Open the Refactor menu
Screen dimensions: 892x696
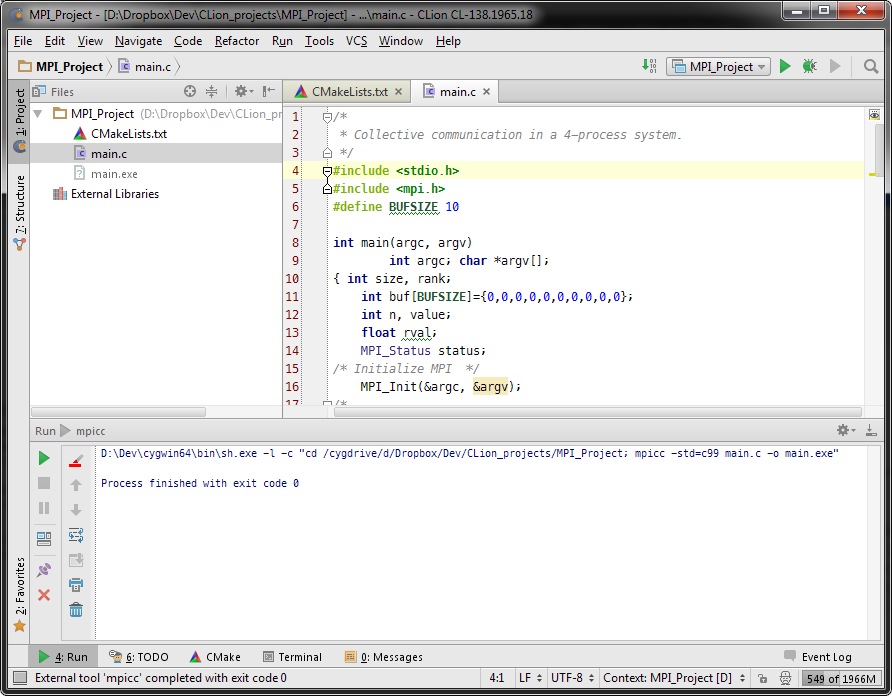click(x=237, y=41)
